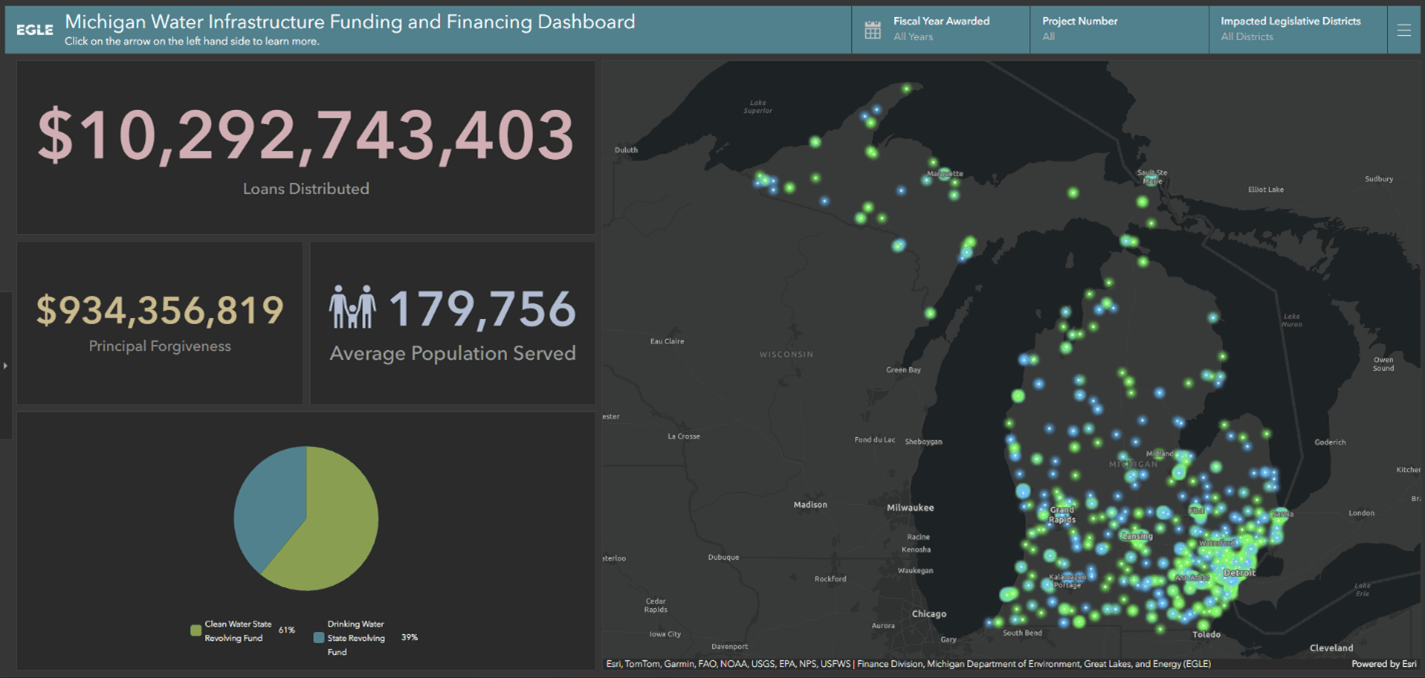Viewport: 1425px width, 678px height.
Task: Click the EGLE logo in the header
Action: 33,29
